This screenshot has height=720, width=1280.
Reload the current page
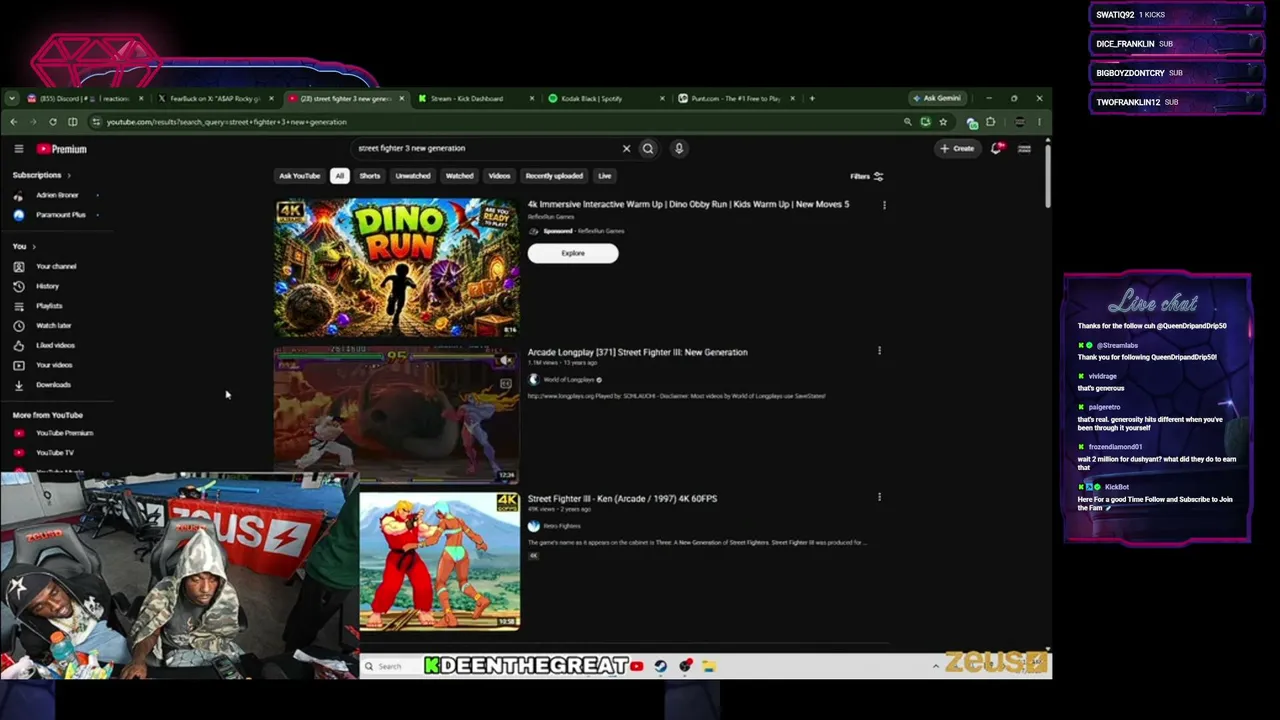point(53,122)
